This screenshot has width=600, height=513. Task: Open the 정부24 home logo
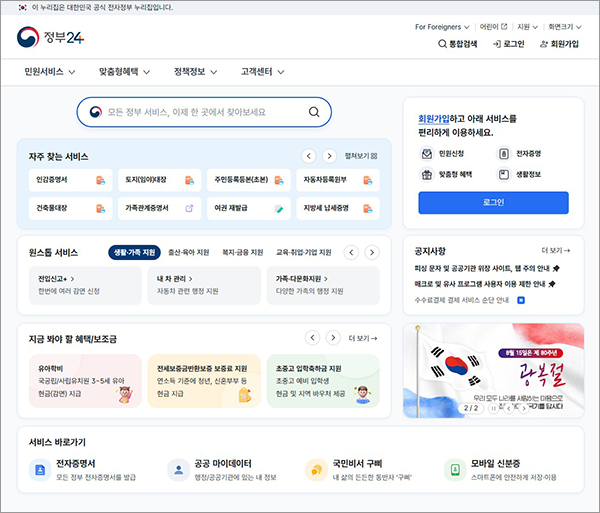pyautogui.click(x=50, y=37)
